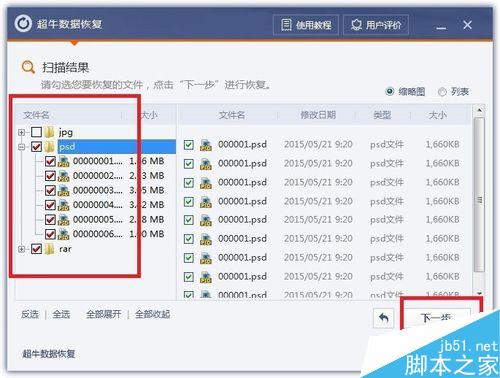Click 全选 select all link
Image resolution: width=500 pixels, height=378 pixels.
click(x=61, y=314)
